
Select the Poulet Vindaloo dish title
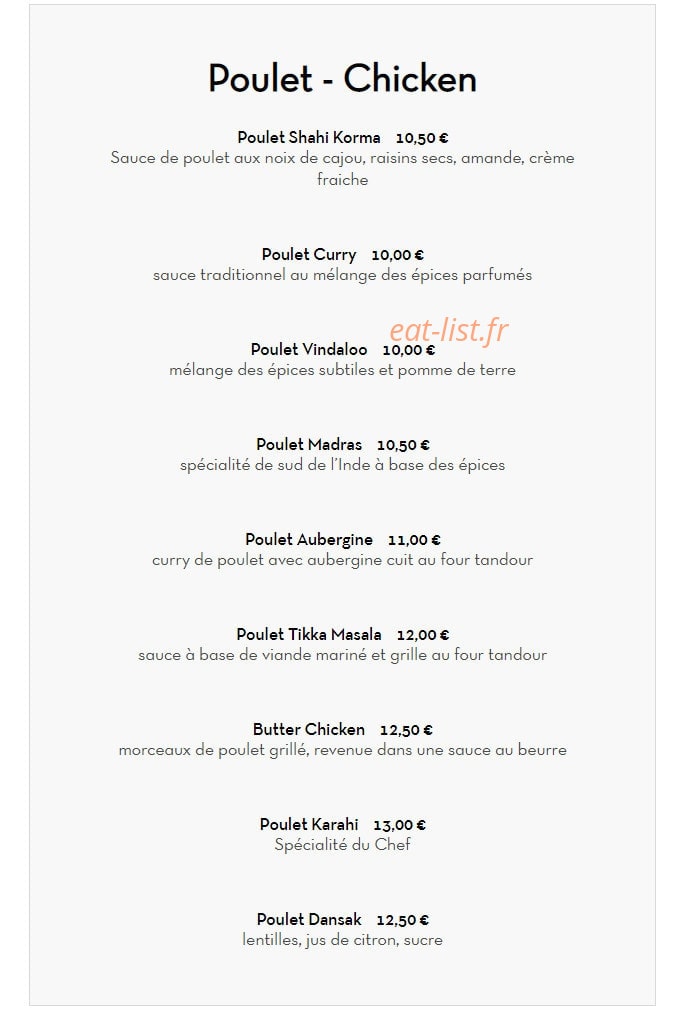click(309, 349)
